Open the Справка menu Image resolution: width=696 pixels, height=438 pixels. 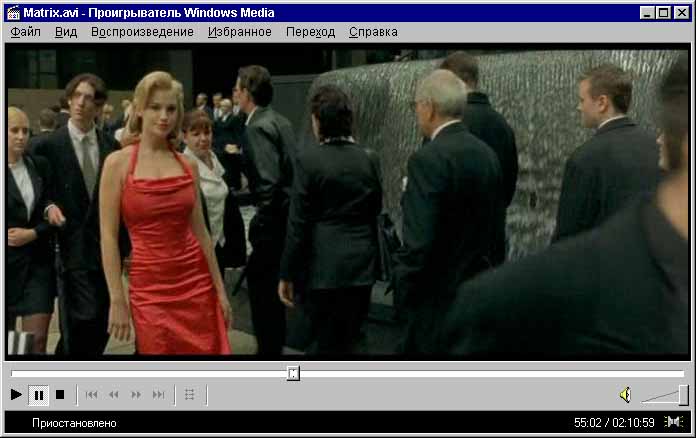click(373, 32)
